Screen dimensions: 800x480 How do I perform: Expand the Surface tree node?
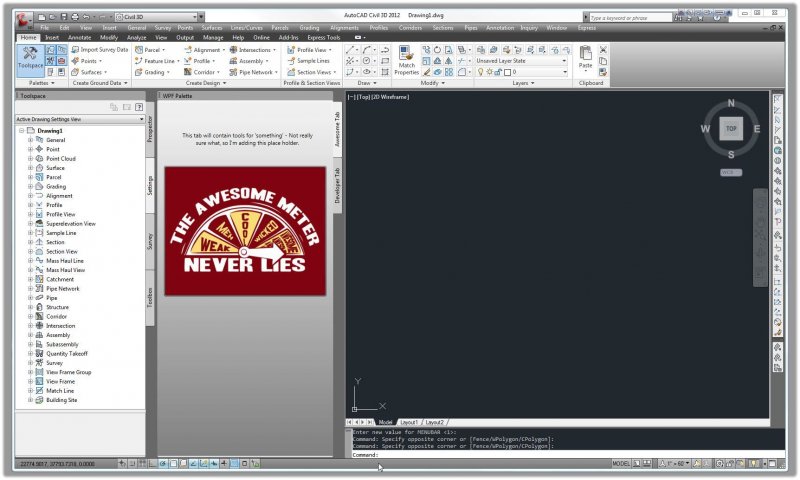tap(30, 168)
